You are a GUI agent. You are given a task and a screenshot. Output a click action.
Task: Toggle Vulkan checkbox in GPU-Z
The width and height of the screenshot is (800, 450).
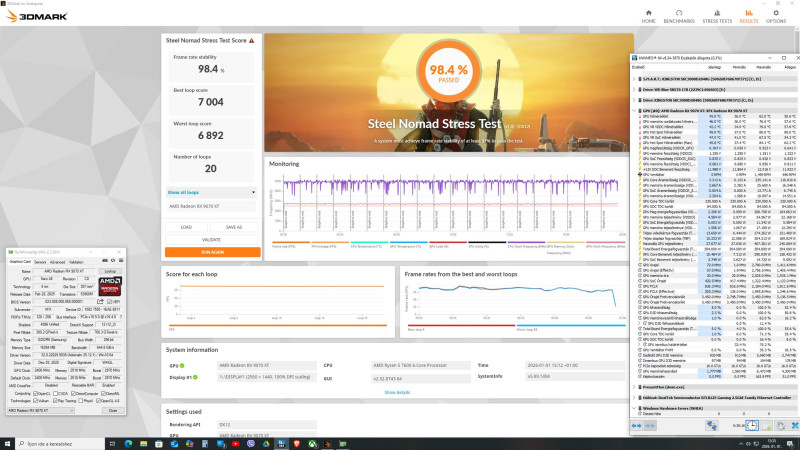[x=35, y=401]
